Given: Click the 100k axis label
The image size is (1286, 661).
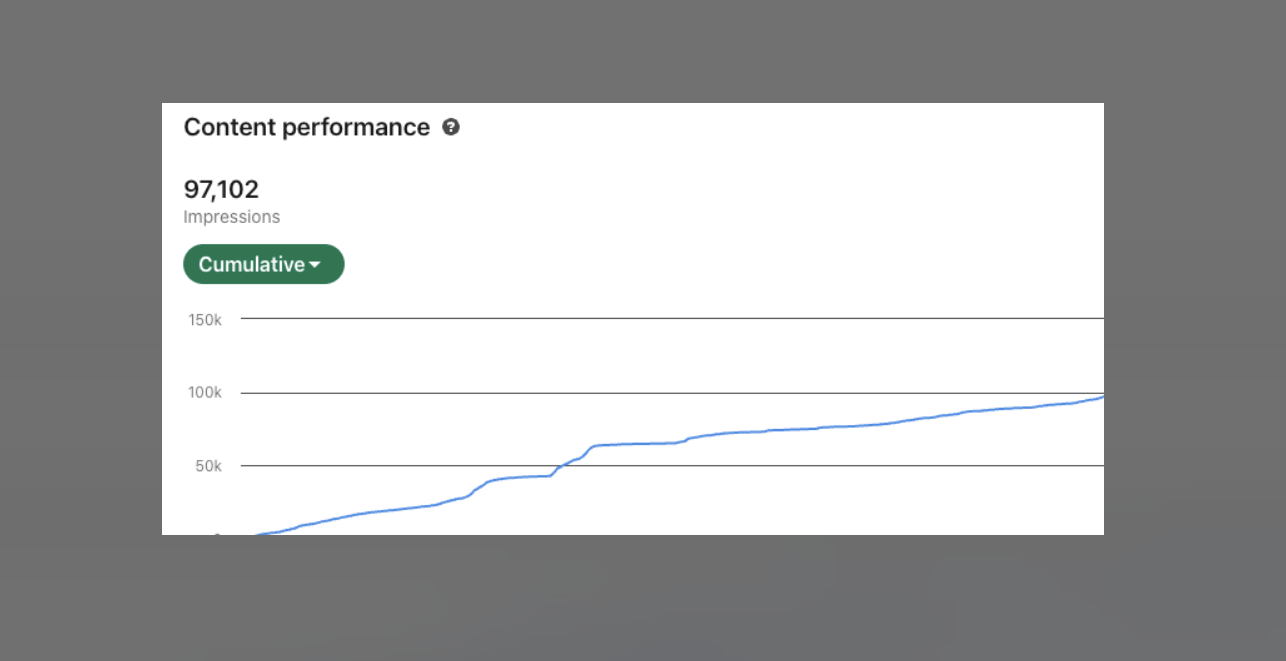Looking at the screenshot, I should click(204, 392).
